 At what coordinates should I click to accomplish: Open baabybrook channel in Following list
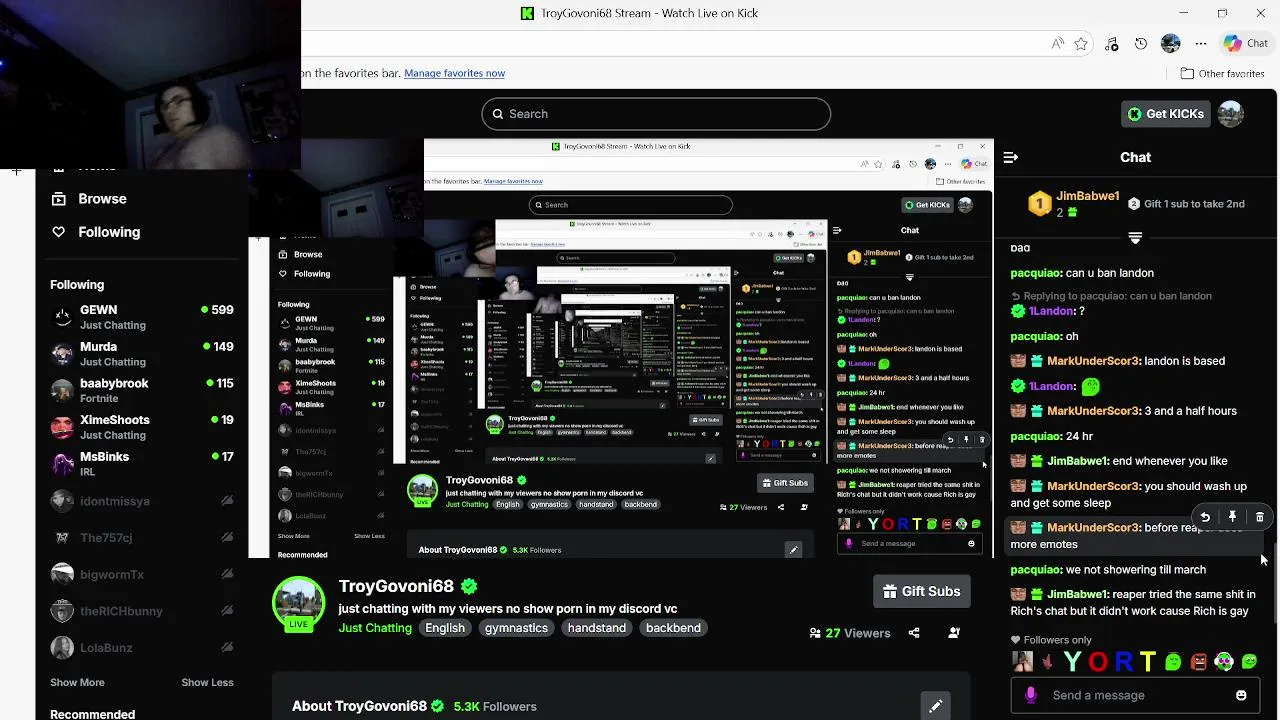point(141,390)
